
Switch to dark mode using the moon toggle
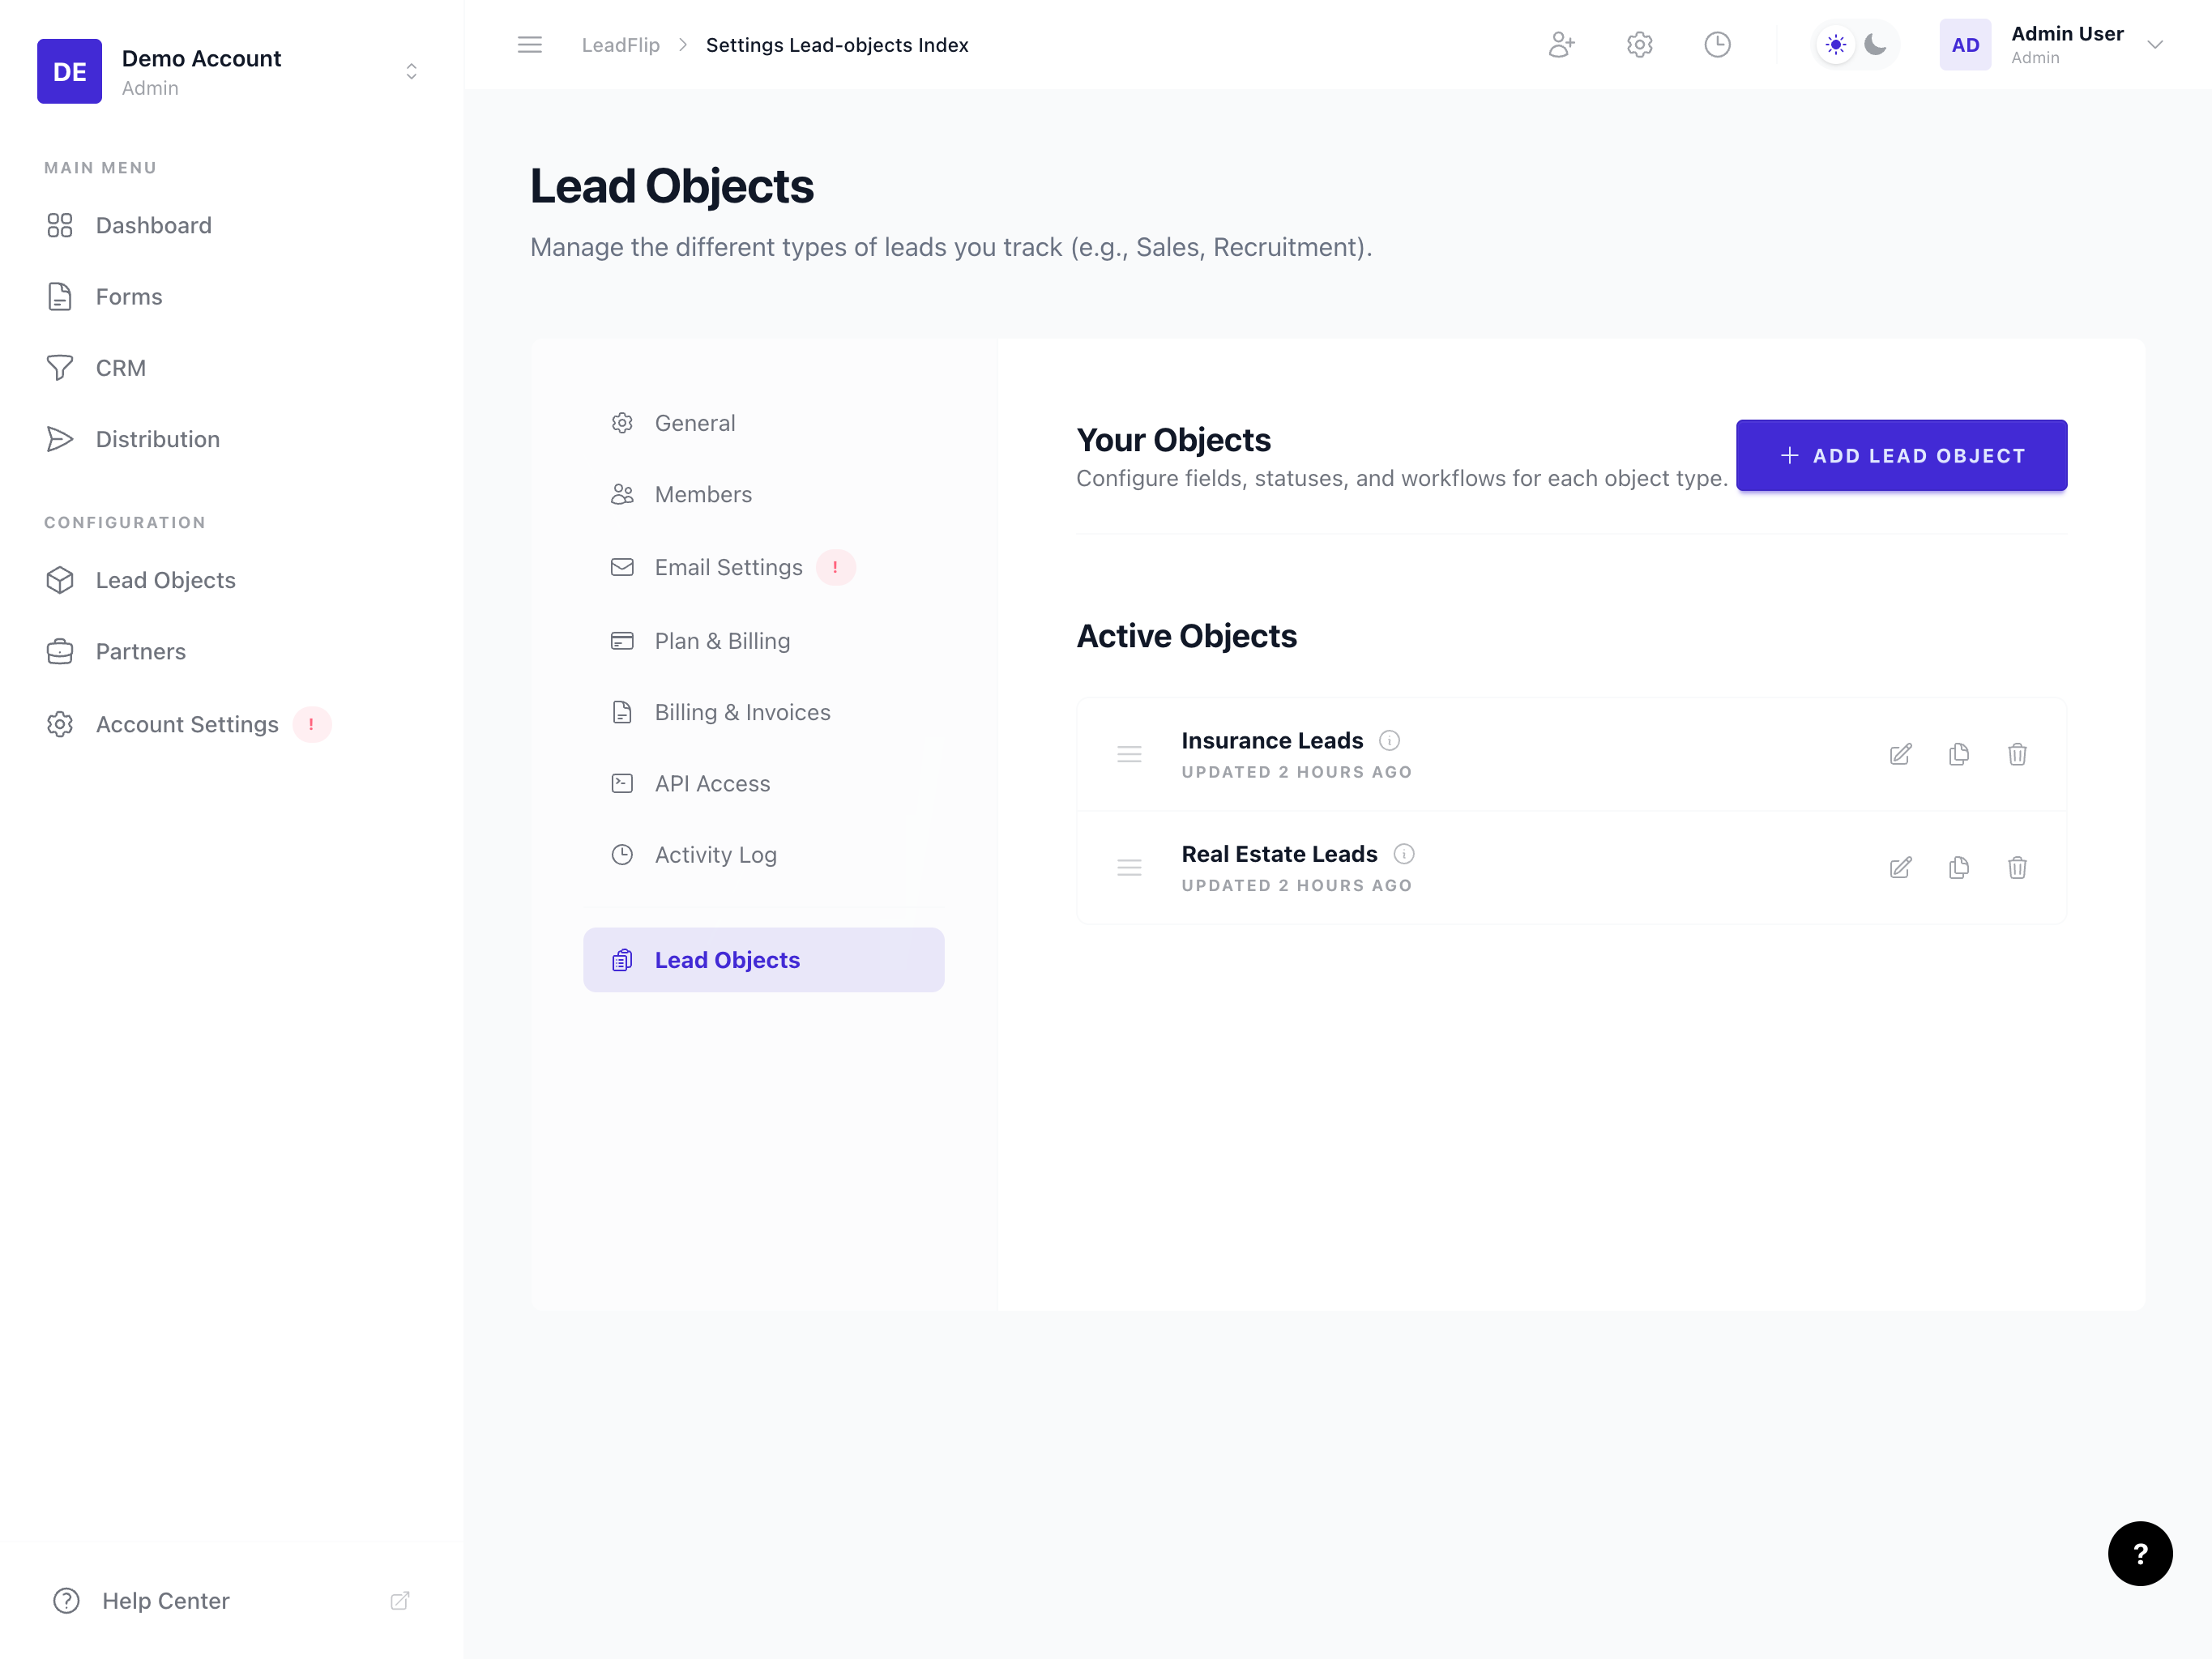(x=1875, y=44)
